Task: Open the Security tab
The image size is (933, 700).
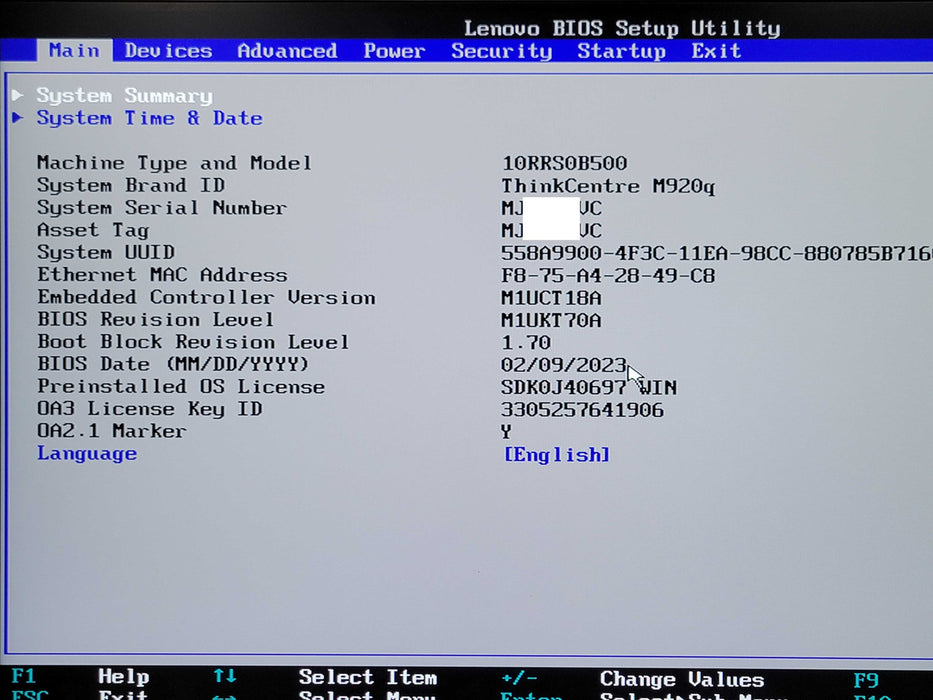Action: click(x=502, y=52)
